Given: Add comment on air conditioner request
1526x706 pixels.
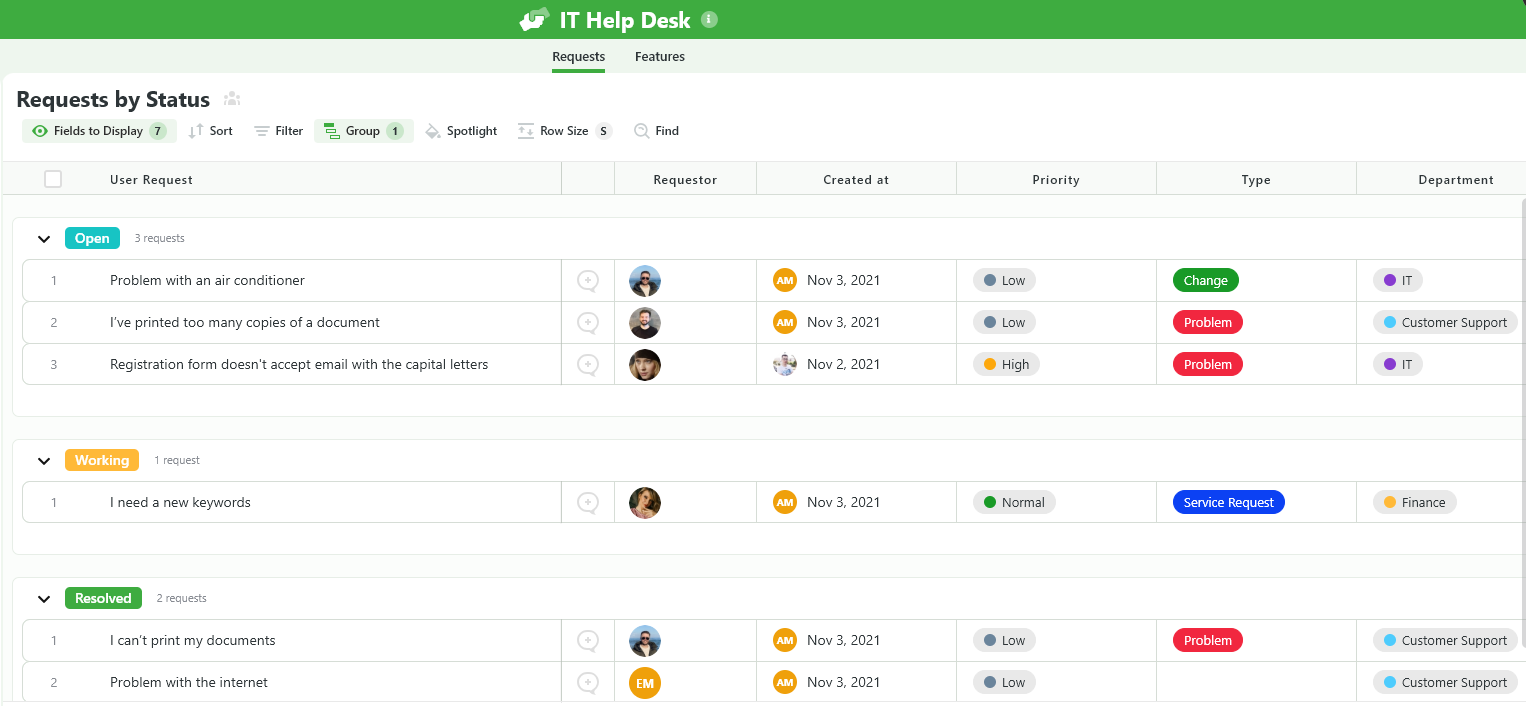Looking at the screenshot, I should click(x=588, y=281).
